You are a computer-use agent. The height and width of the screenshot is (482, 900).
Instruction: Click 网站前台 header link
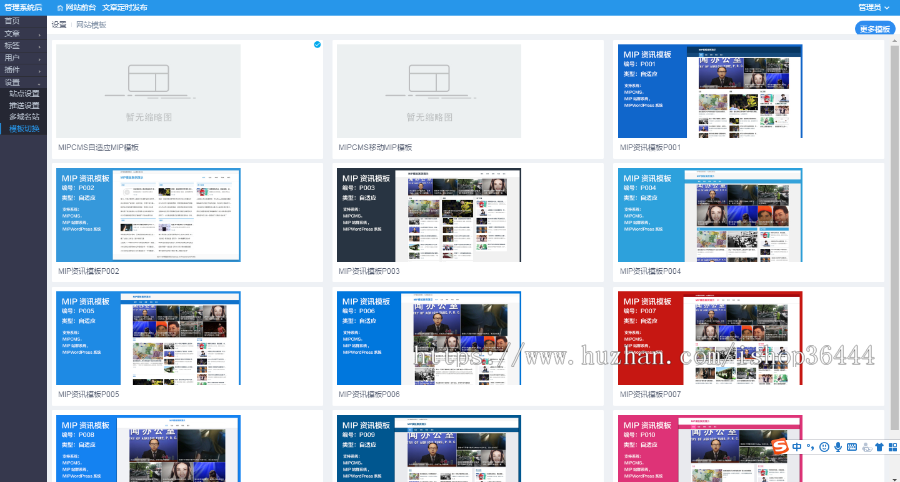81,7
